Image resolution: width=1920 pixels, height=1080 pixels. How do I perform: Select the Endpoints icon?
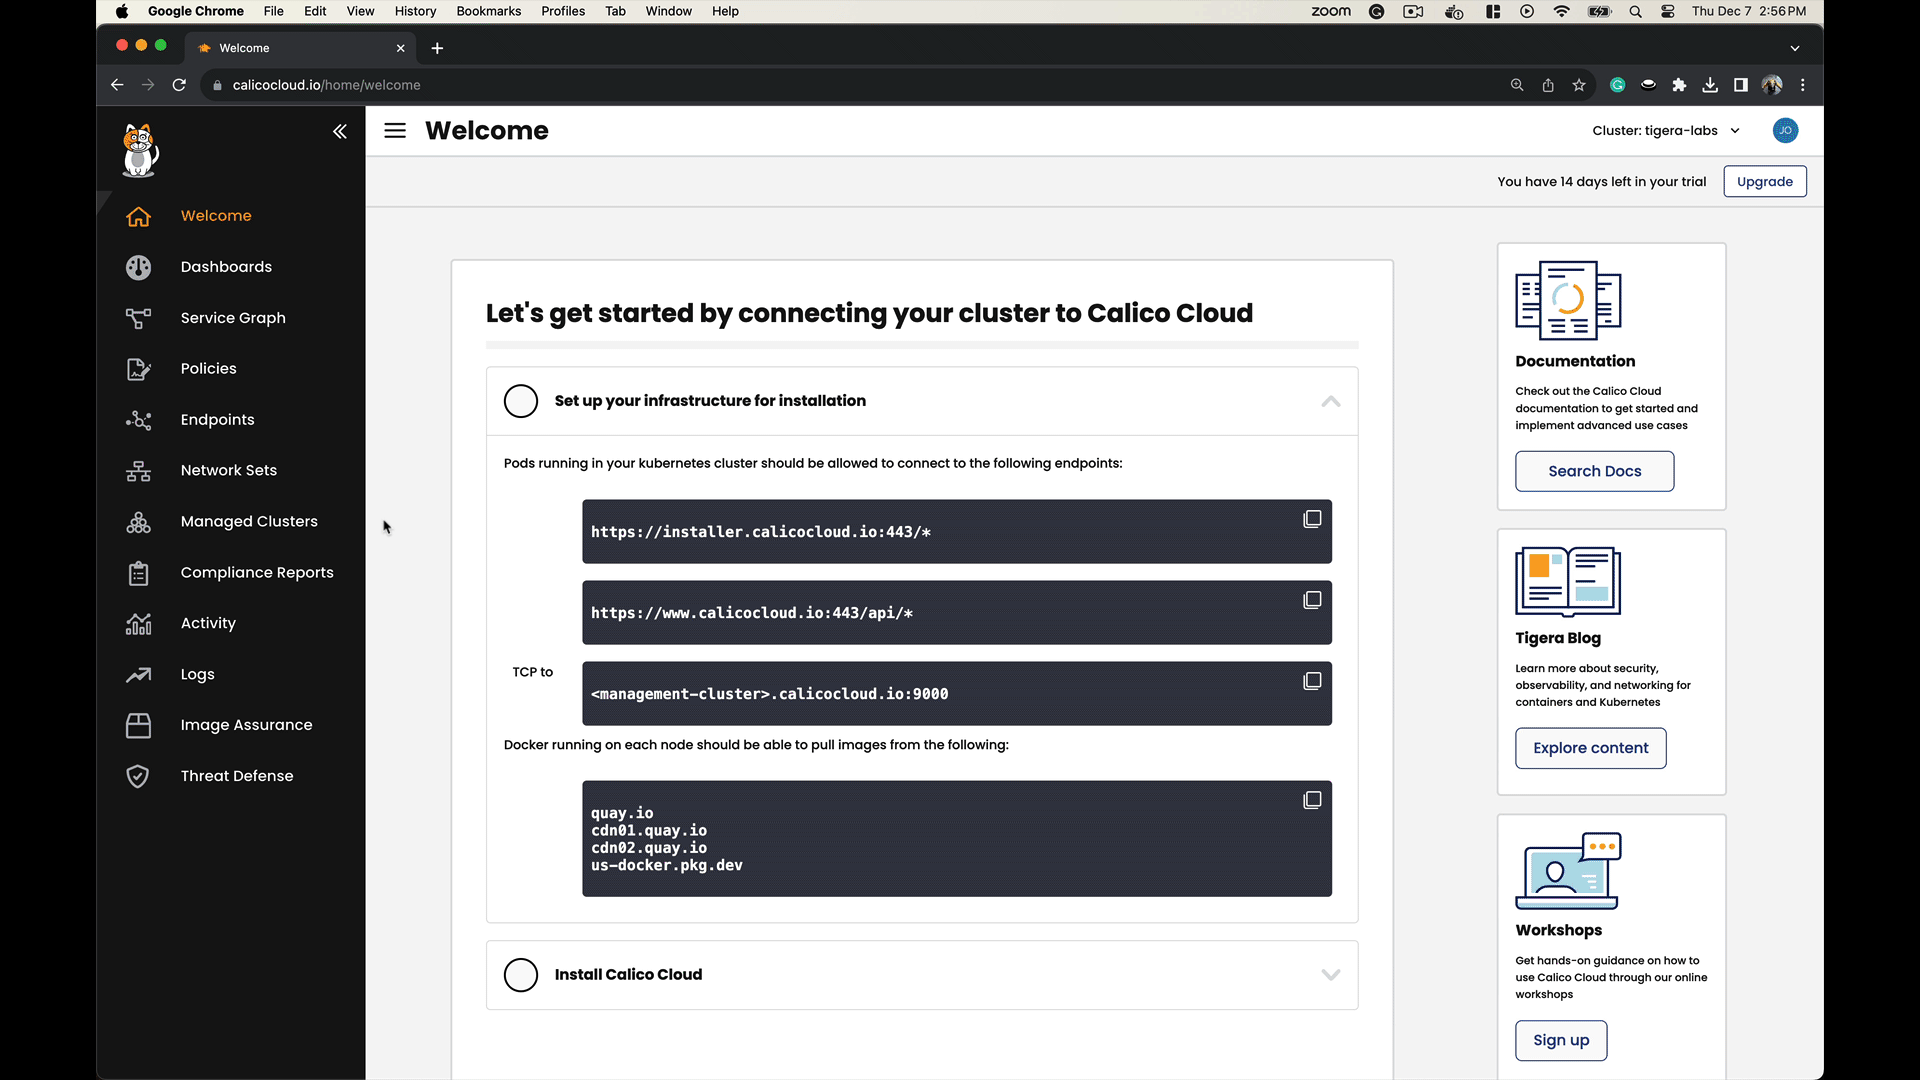(x=139, y=420)
